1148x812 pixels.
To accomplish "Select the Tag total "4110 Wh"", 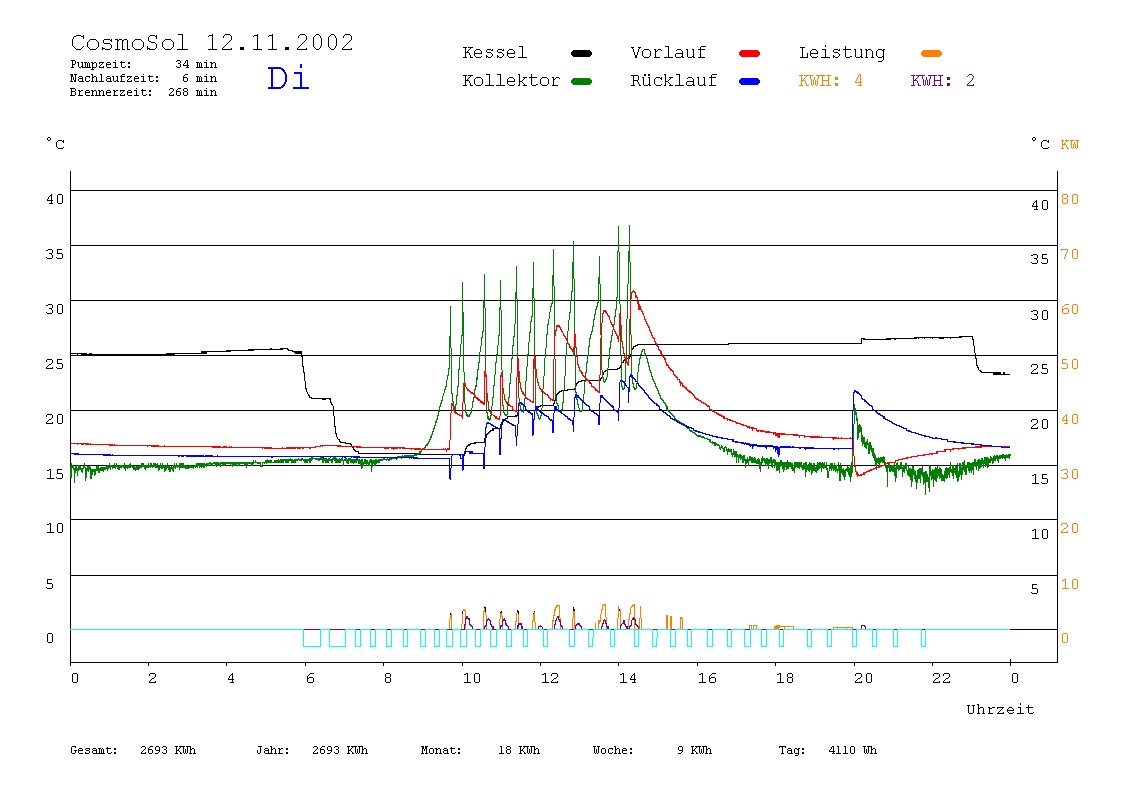I will coord(853,750).
